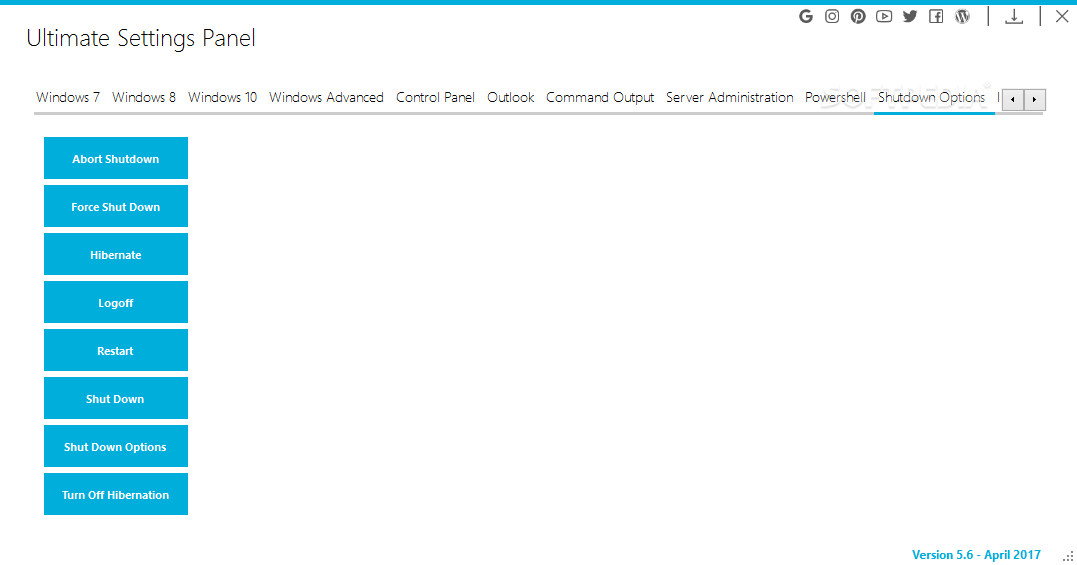Click Turn Off Hibernation button

point(115,495)
